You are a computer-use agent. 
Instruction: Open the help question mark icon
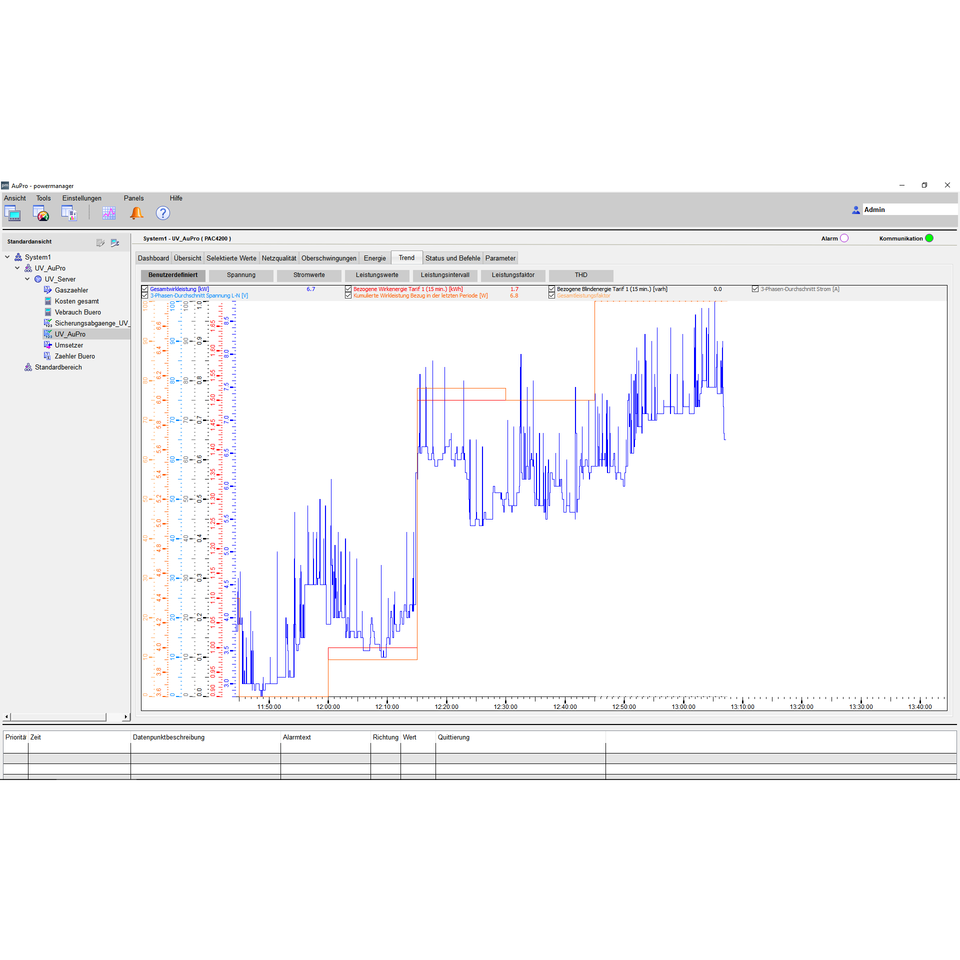163,213
